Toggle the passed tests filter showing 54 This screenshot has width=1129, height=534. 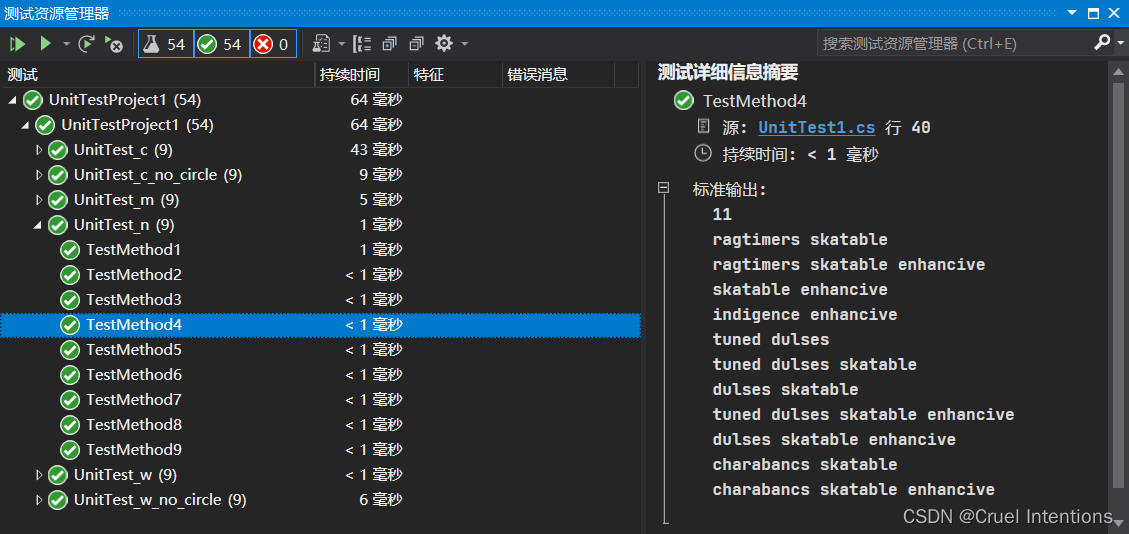coord(222,44)
